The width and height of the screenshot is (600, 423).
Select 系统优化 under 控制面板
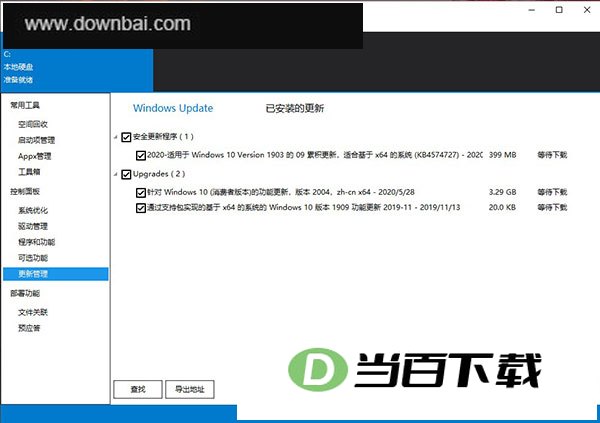33,210
